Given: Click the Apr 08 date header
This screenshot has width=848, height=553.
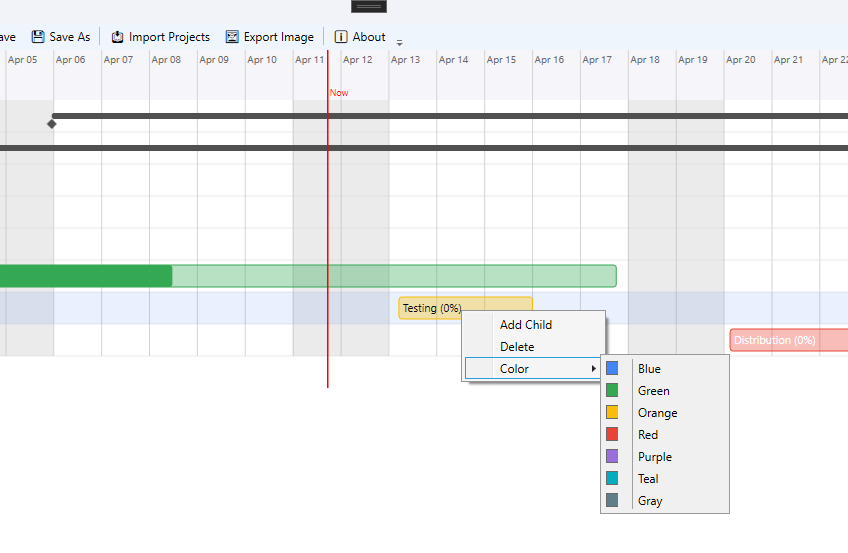Looking at the screenshot, I should (166, 59).
